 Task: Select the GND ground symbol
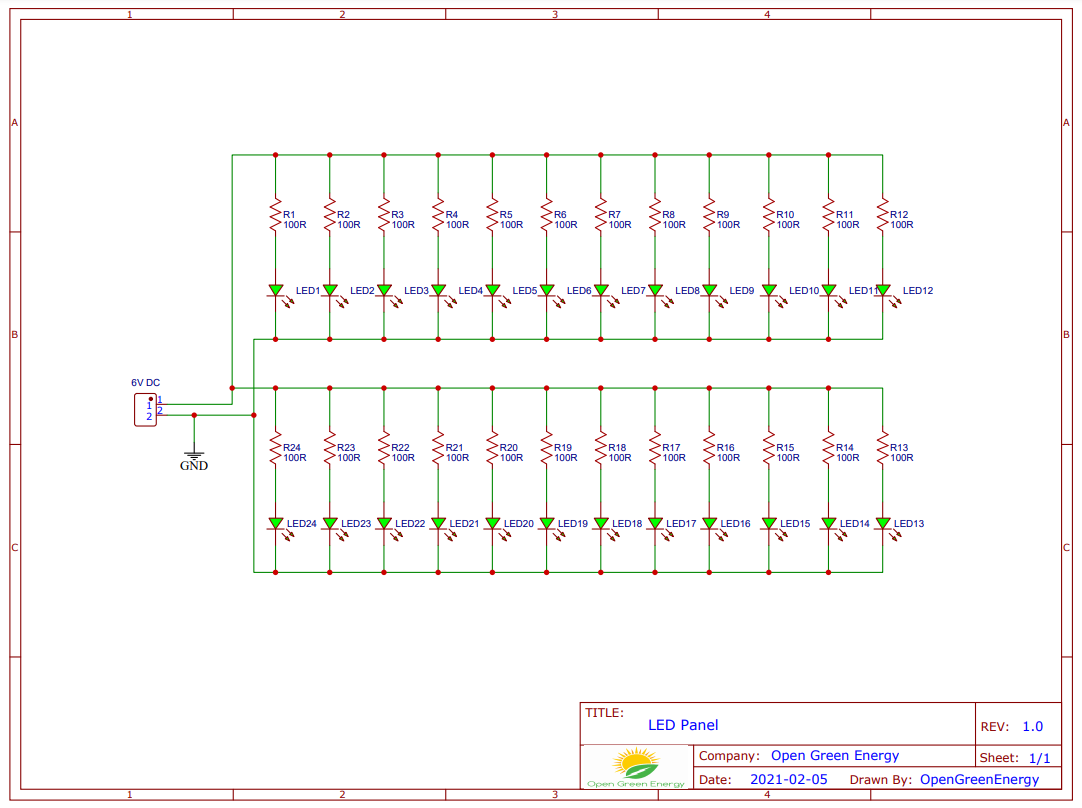192,456
